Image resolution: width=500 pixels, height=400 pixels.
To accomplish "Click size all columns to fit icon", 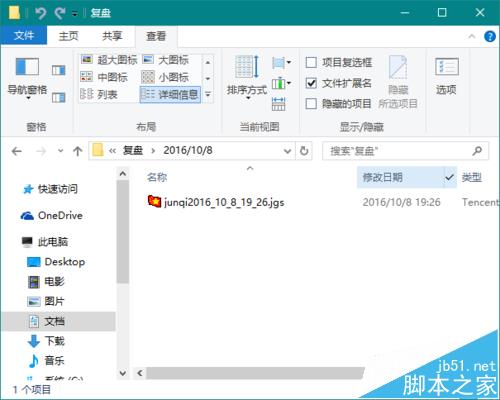I will pos(278,104).
